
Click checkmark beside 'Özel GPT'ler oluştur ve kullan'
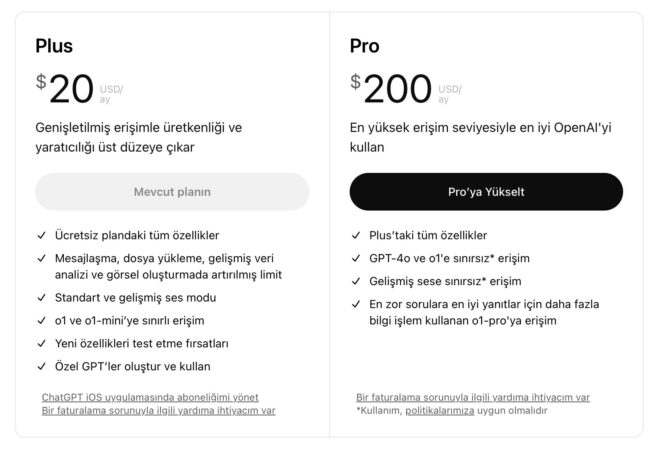point(41,366)
